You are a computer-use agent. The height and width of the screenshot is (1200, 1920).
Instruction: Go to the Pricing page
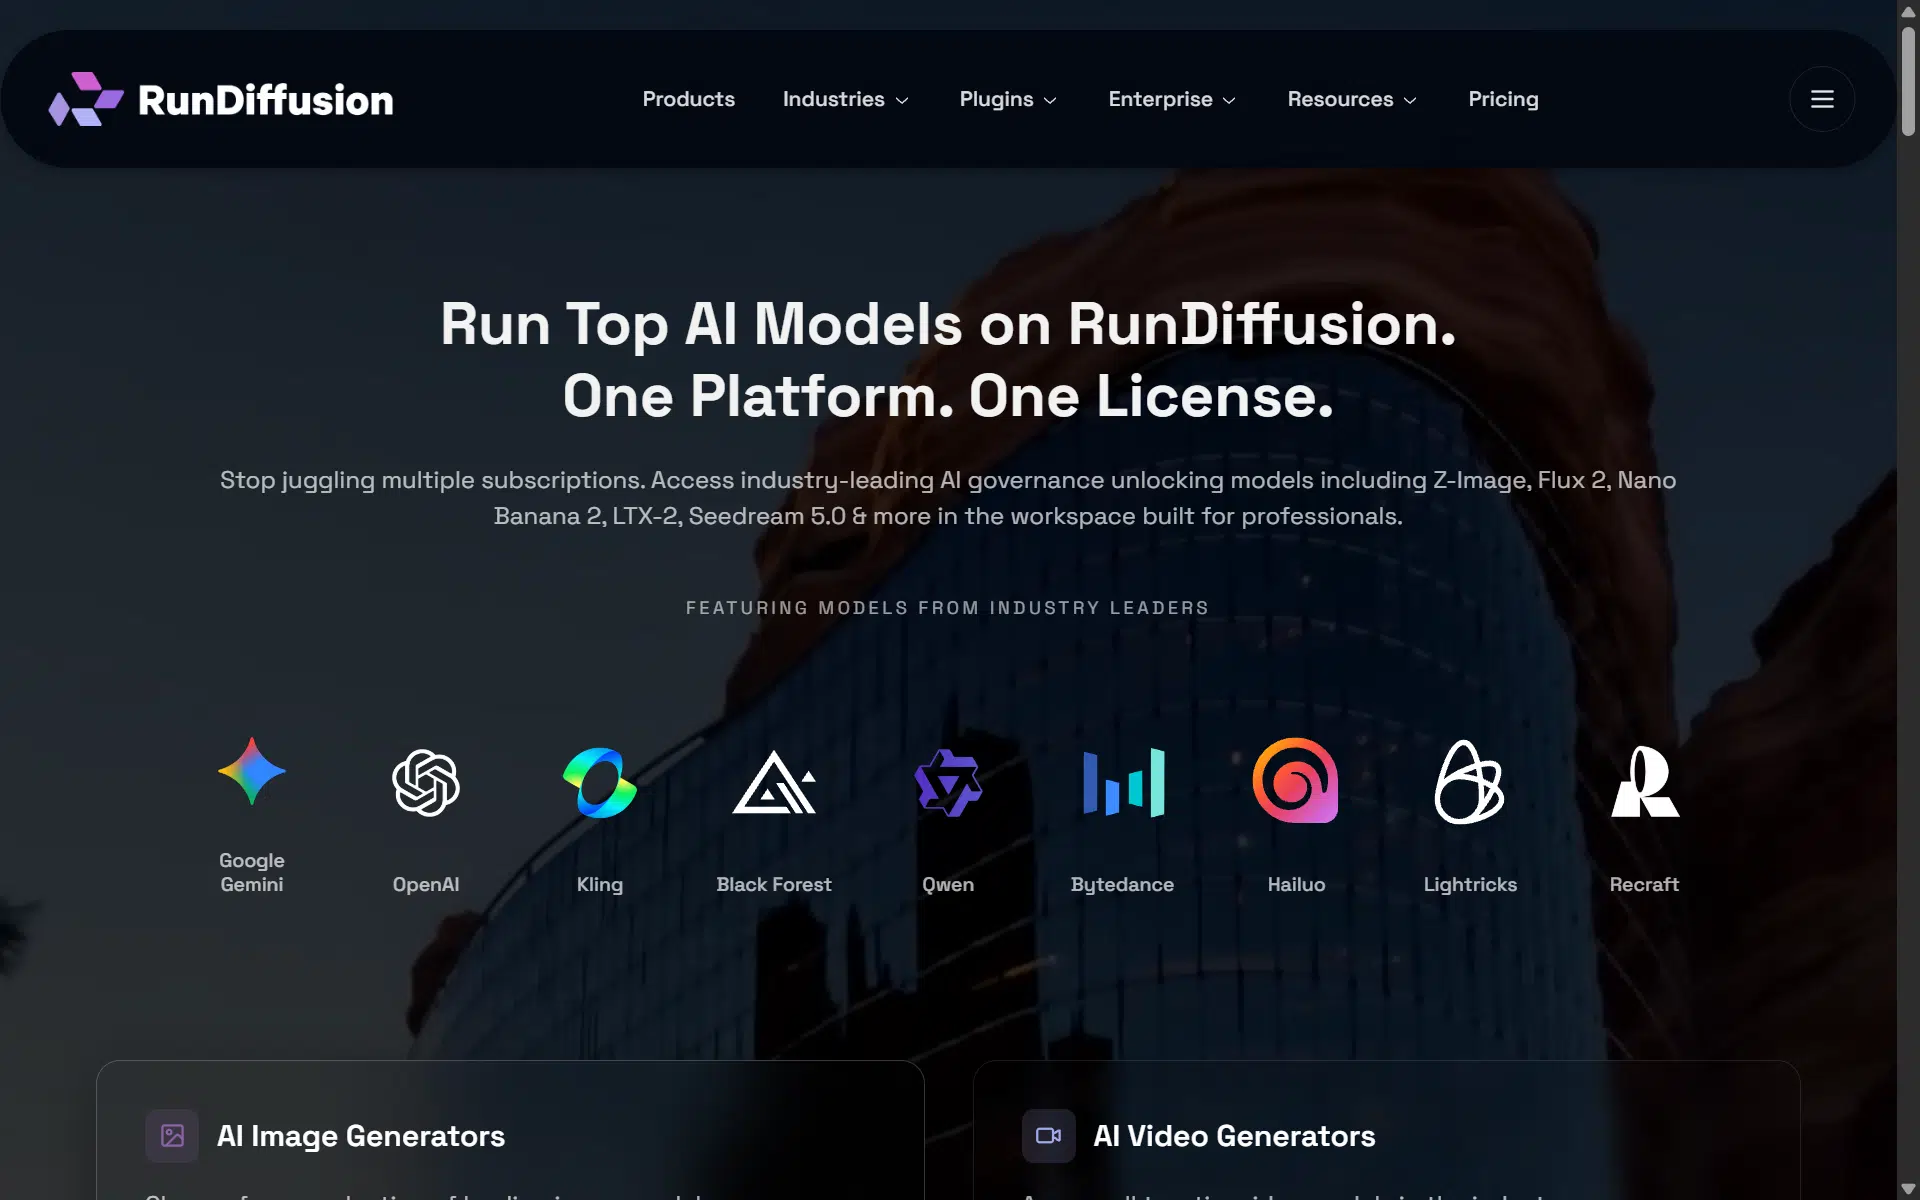[1503, 99]
